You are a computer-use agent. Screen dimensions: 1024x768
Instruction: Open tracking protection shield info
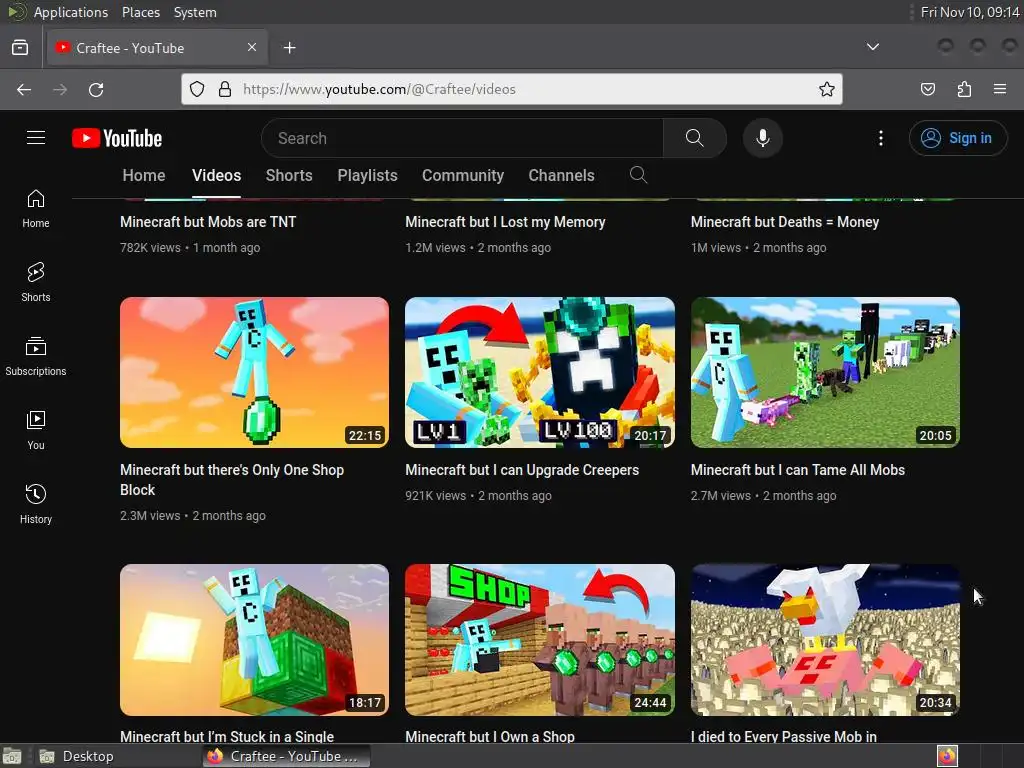click(197, 89)
